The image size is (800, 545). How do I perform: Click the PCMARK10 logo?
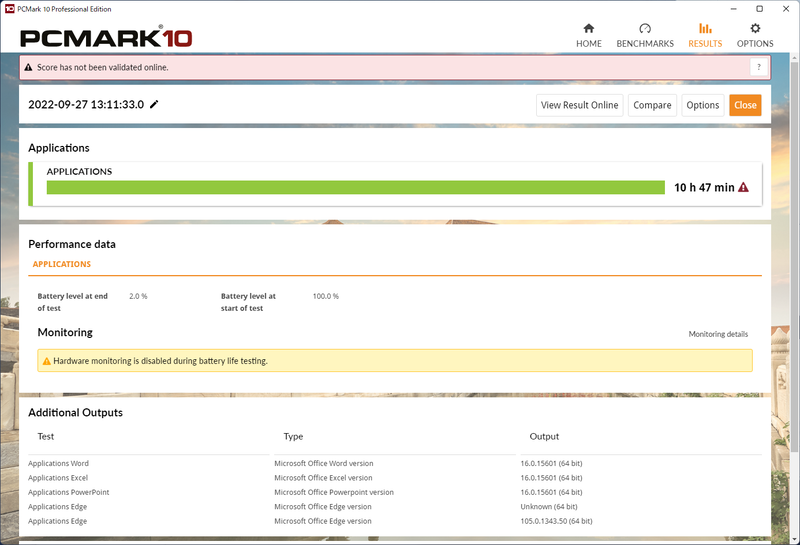106,37
